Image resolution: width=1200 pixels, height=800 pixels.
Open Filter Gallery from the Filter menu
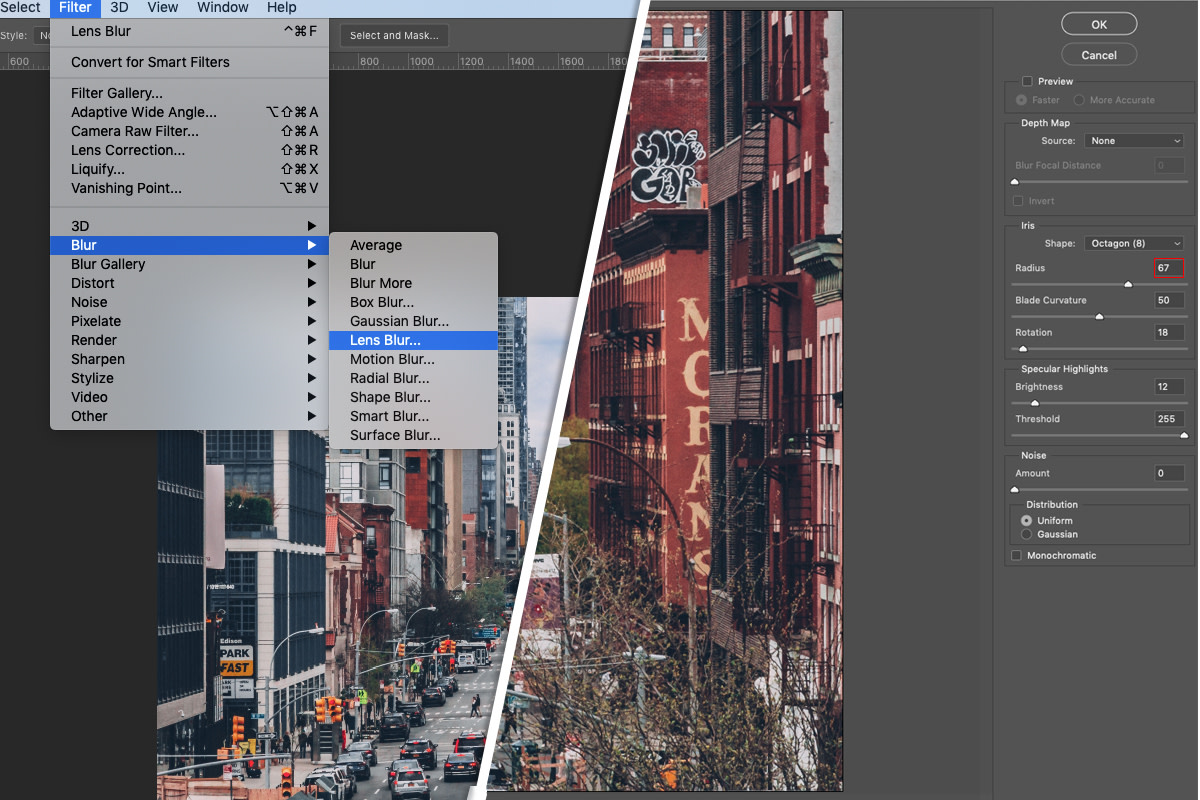189,93
